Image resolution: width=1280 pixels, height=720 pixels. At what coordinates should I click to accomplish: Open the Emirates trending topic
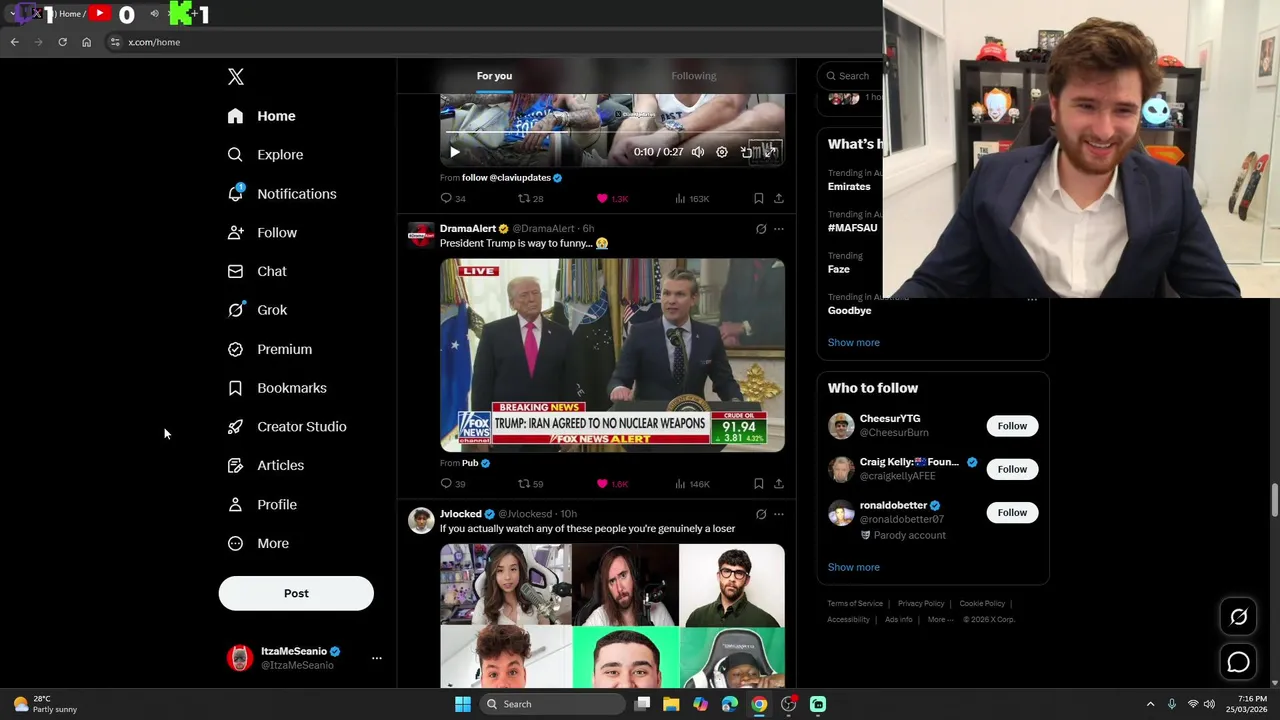pos(849,187)
